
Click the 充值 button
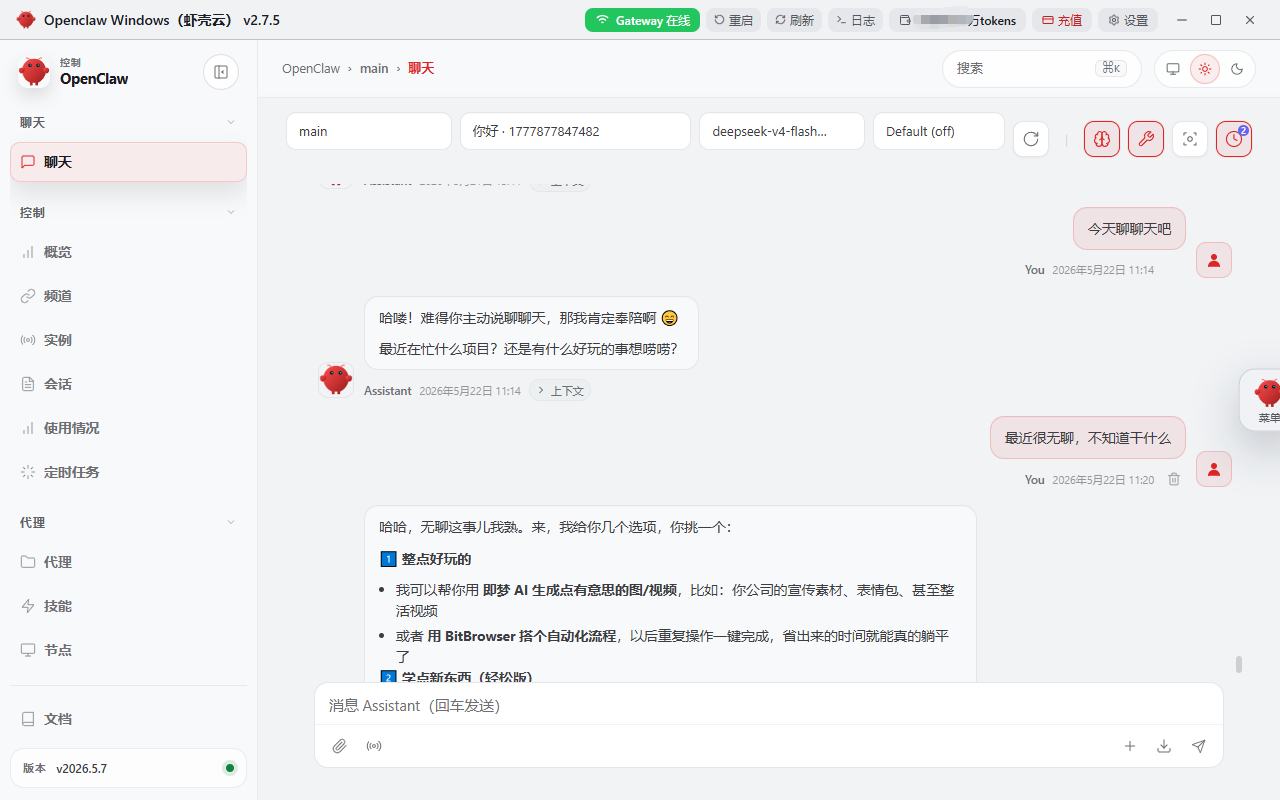point(1062,20)
